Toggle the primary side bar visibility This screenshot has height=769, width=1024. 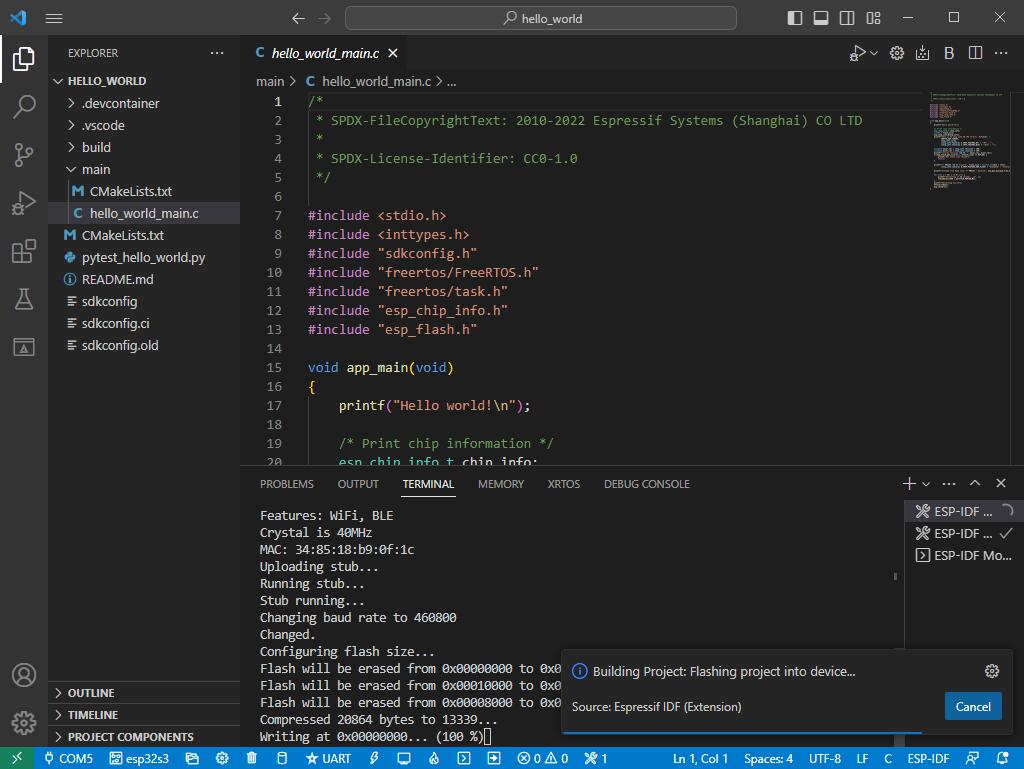795,18
